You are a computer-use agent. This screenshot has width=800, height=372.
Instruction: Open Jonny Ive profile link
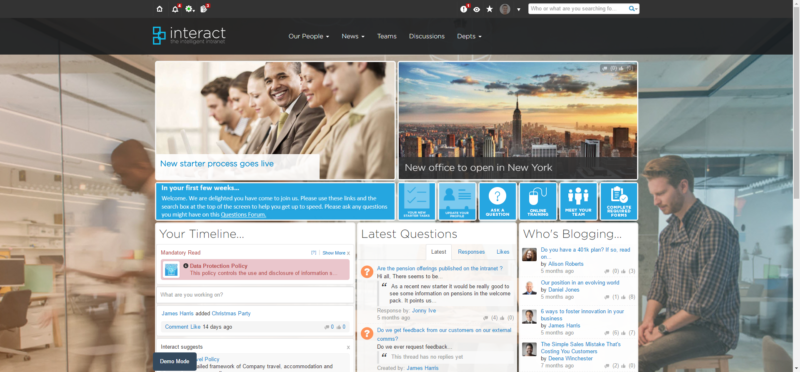pyautogui.click(x=424, y=310)
